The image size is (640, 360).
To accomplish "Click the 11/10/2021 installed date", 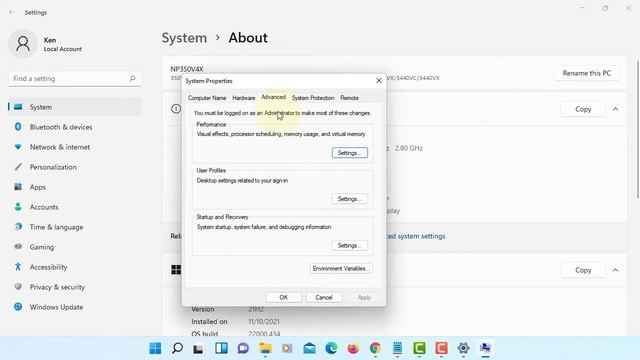I will (x=264, y=322).
